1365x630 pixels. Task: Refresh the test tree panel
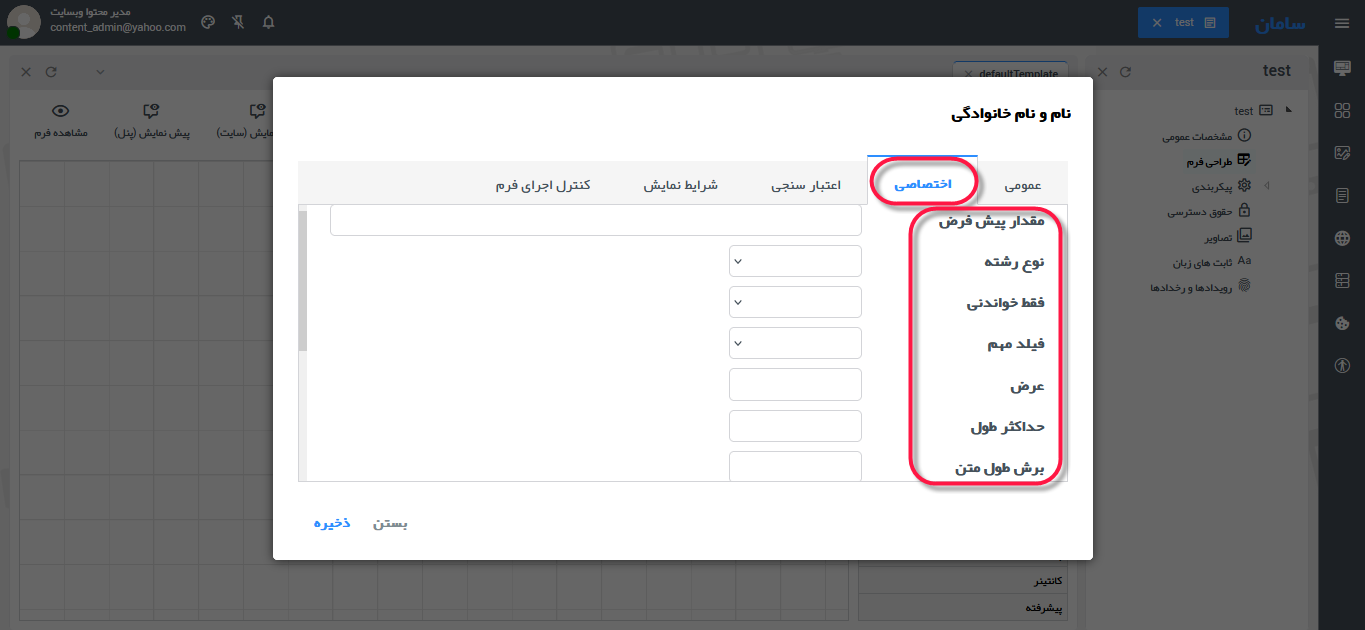tap(1125, 72)
